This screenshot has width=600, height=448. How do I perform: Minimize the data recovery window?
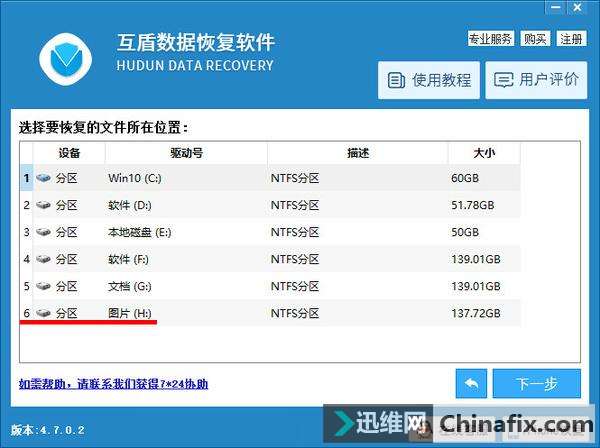tap(556, 7)
